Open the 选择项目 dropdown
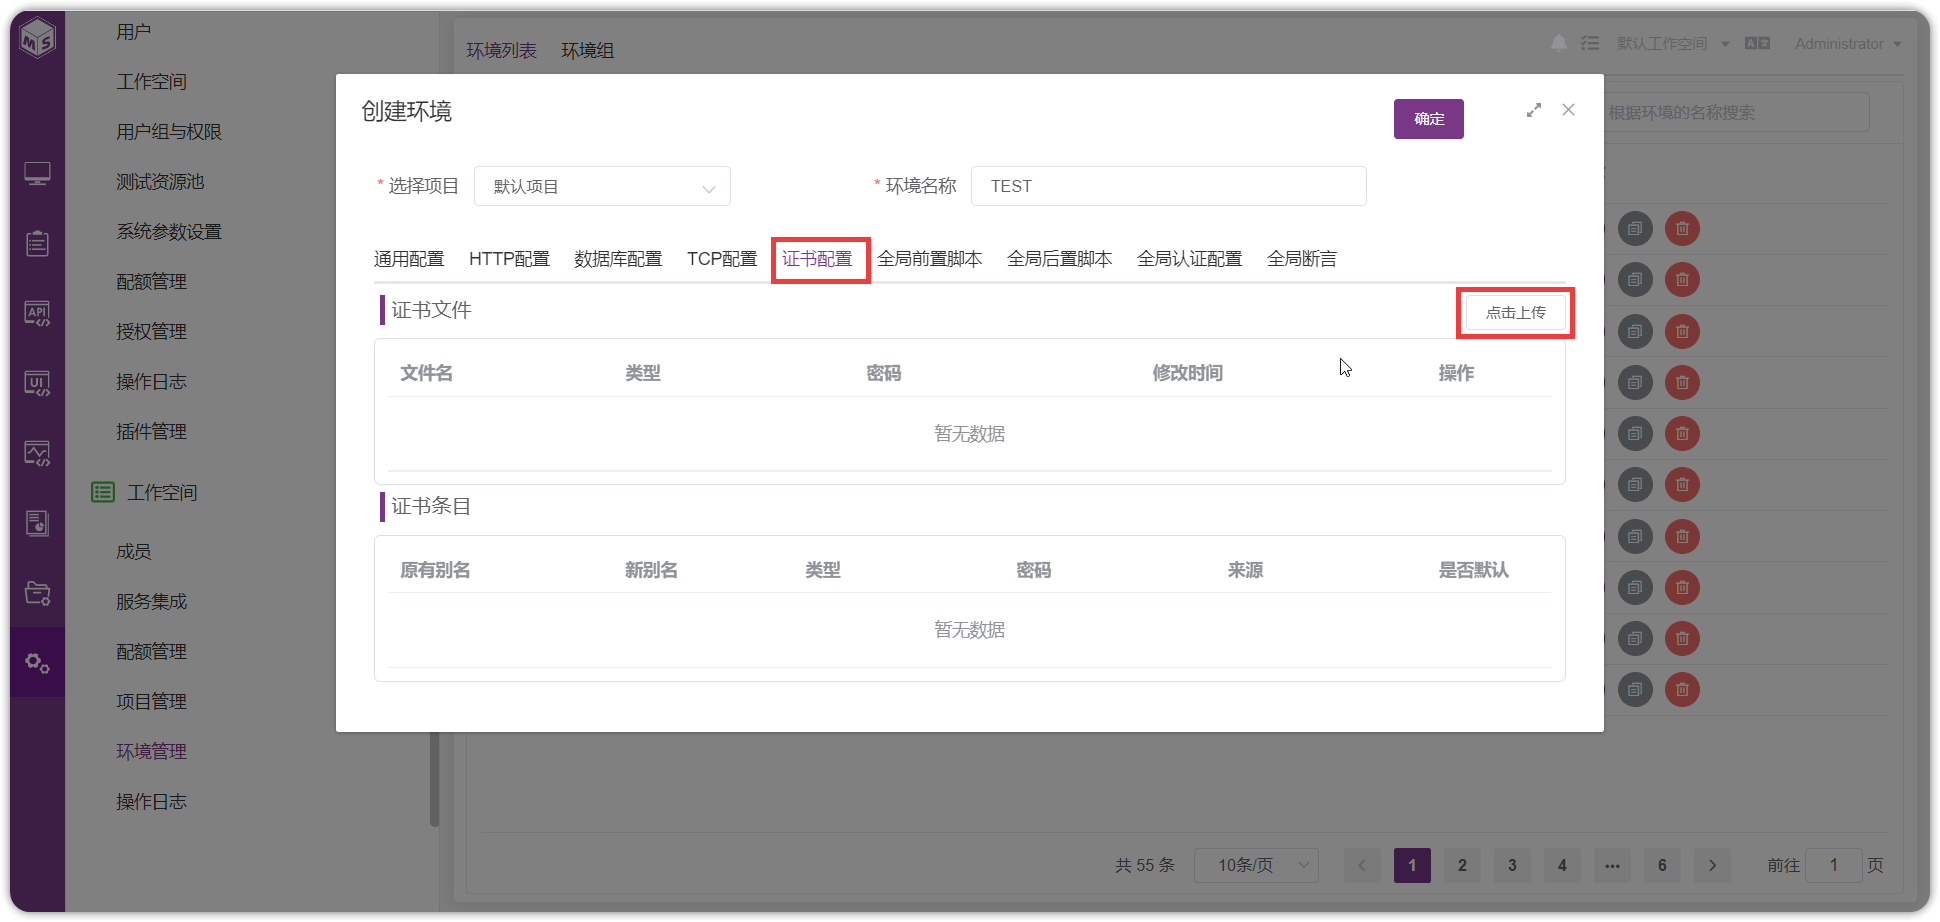The image size is (1940, 922). point(602,186)
